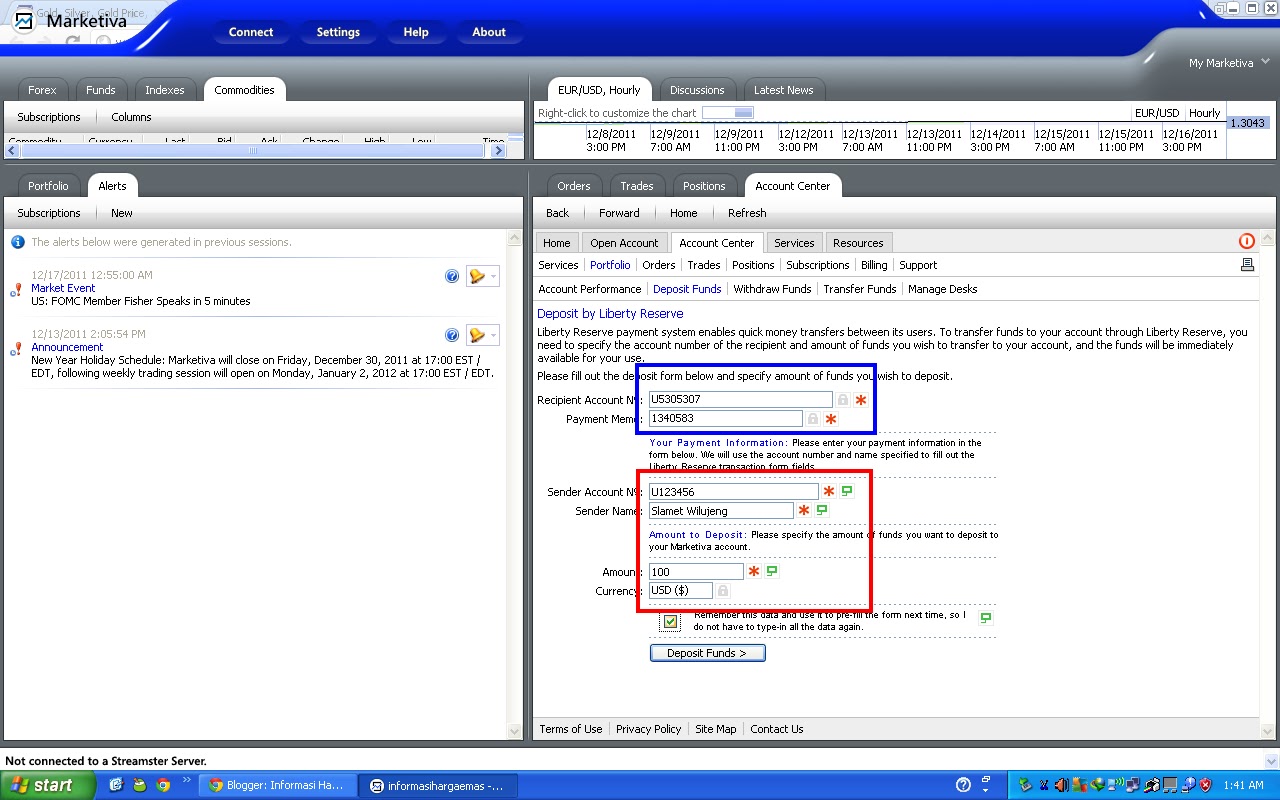Click the lock icon beside Payment Memo field

click(813, 419)
